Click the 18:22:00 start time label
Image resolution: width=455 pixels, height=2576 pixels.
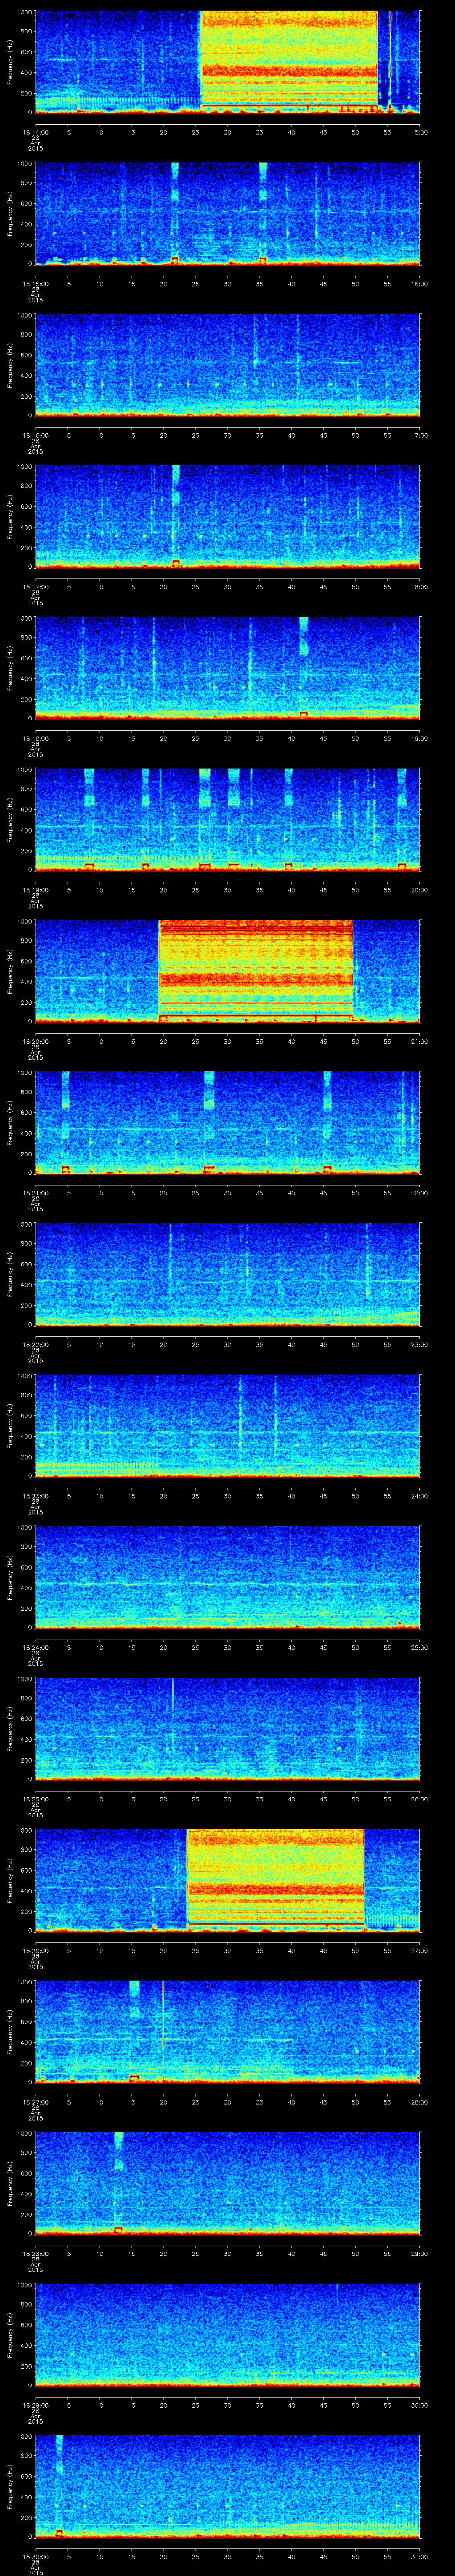(35, 1344)
